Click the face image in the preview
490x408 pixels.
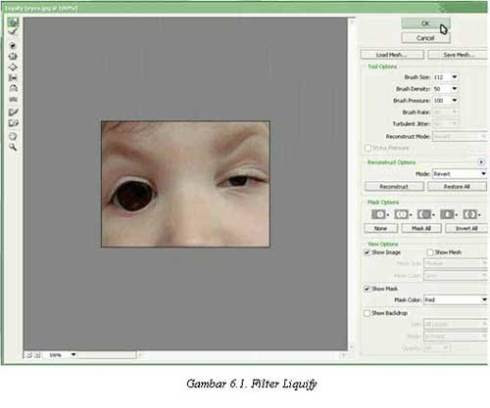click(185, 184)
